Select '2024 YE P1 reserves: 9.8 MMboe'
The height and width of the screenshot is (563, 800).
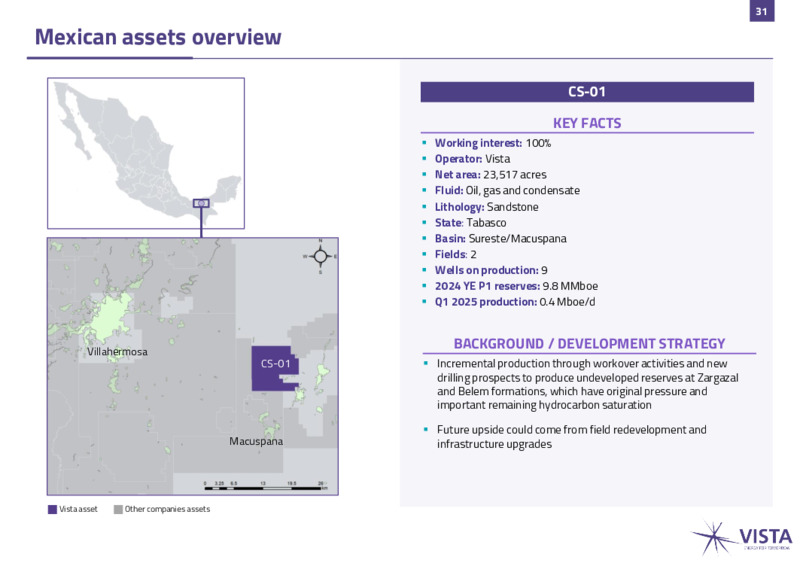point(516,286)
